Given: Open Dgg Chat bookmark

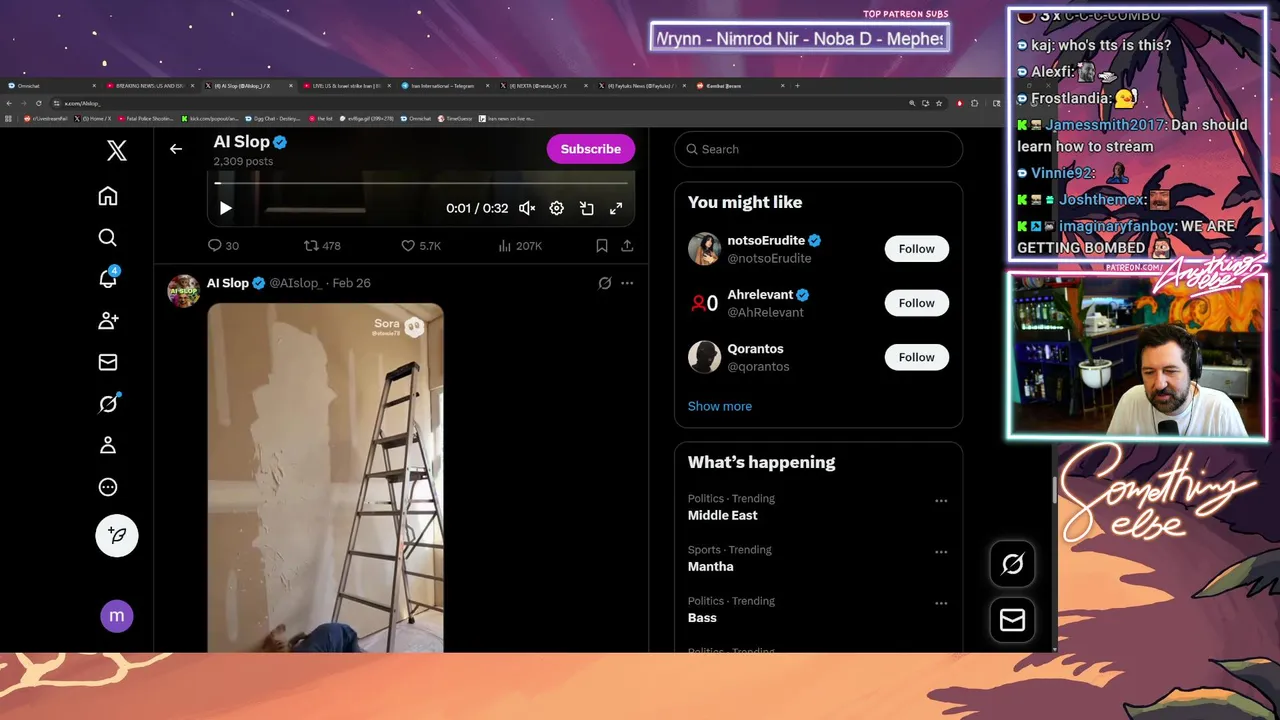Looking at the screenshot, I should 271,118.
